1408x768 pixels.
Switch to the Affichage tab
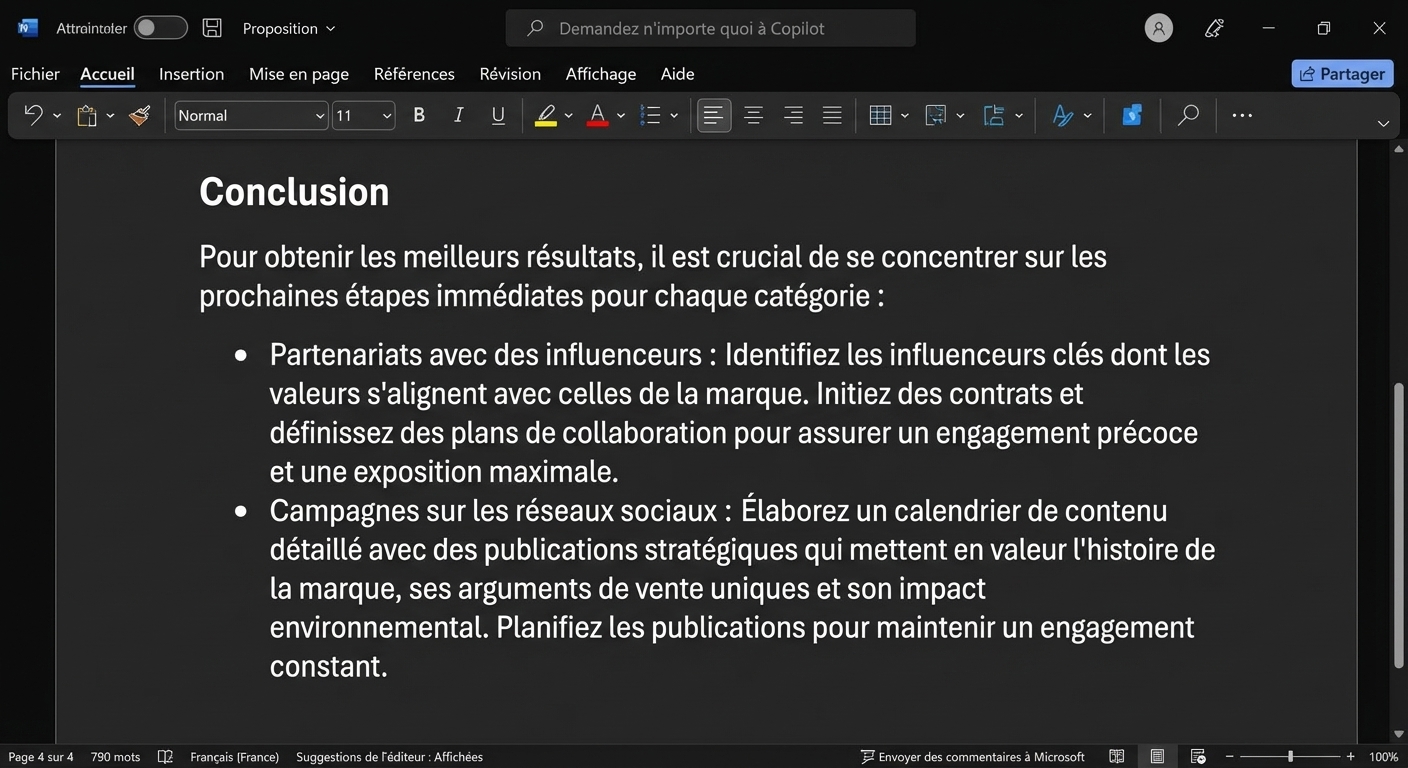(x=601, y=74)
